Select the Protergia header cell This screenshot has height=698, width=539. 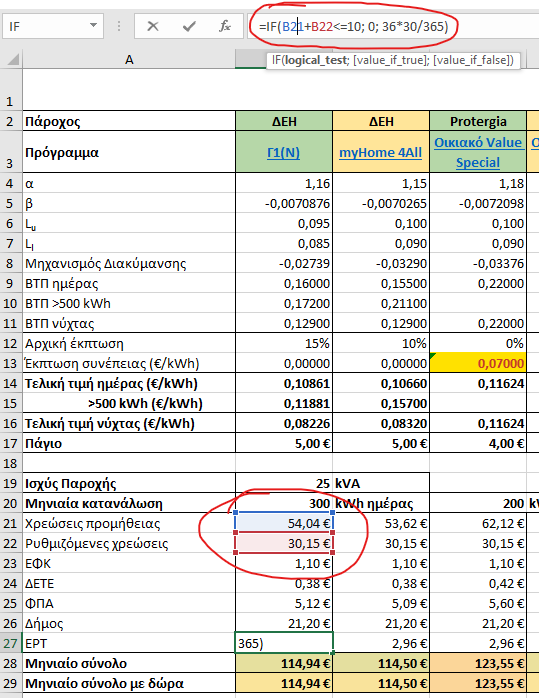tap(478, 121)
